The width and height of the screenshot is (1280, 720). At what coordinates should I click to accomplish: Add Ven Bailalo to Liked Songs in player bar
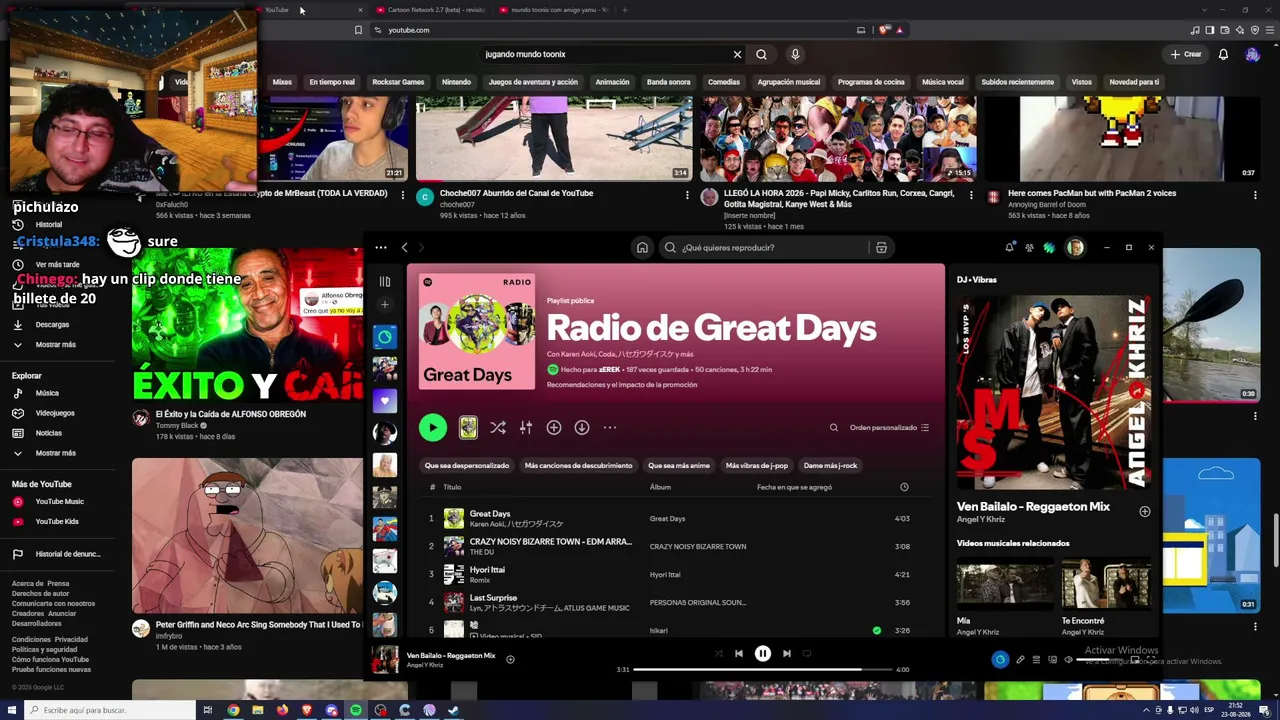pyautogui.click(x=510, y=659)
